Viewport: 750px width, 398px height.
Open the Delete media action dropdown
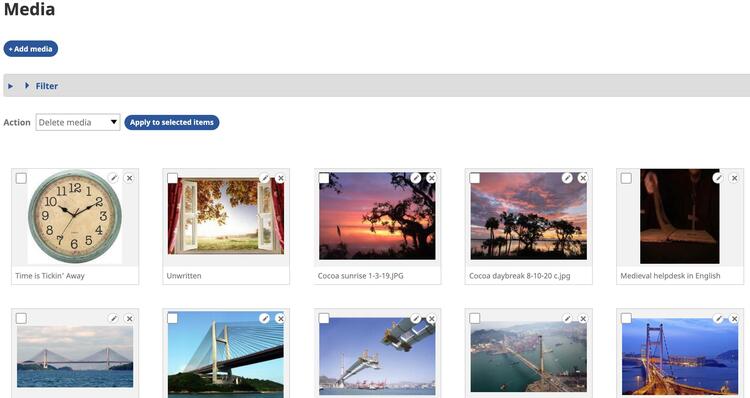77,122
